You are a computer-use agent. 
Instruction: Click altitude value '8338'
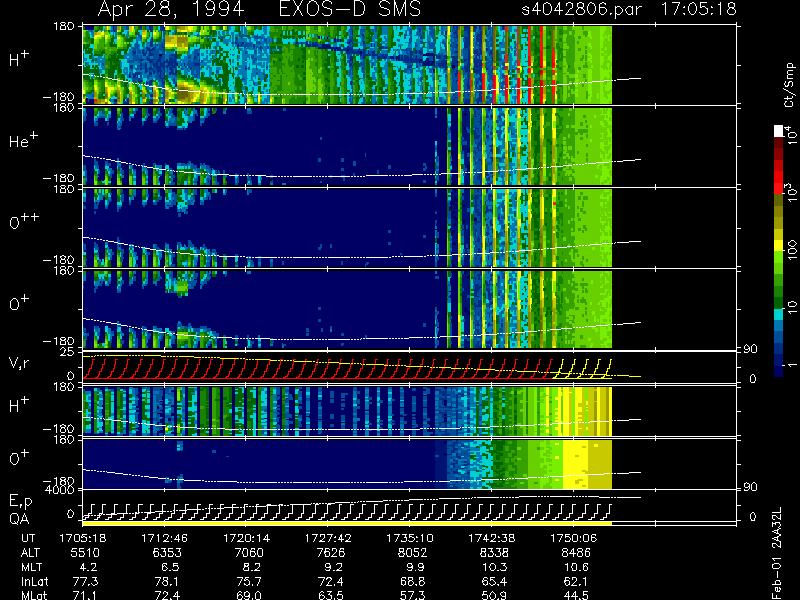point(494,553)
